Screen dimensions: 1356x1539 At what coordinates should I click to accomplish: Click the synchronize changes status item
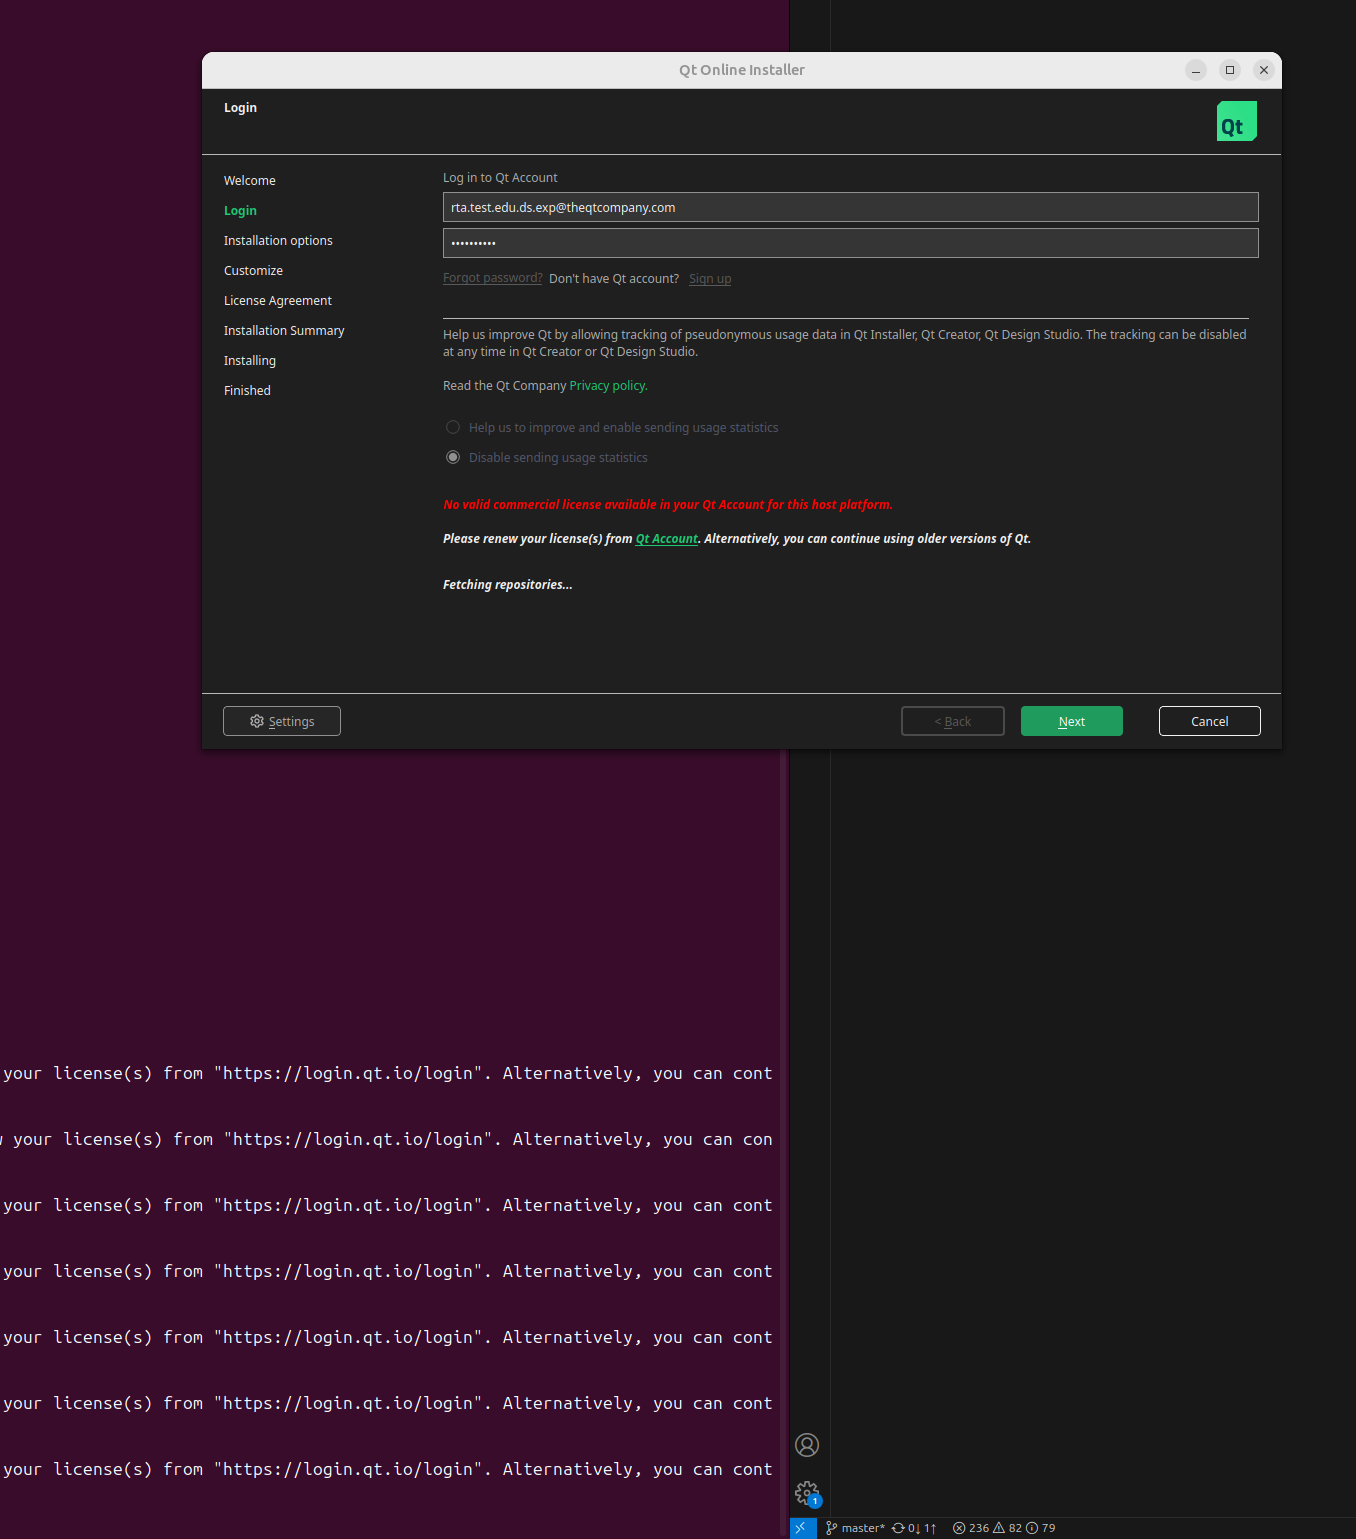point(914,1528)
